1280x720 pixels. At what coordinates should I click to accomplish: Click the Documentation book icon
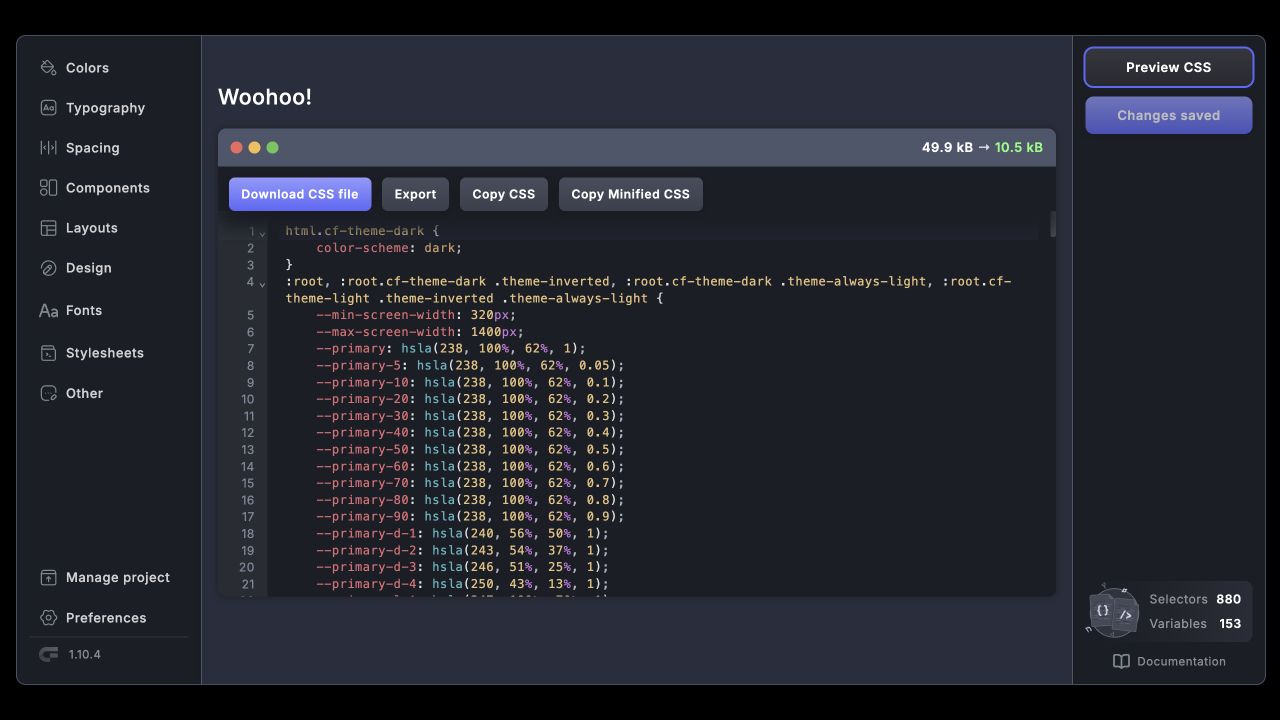pyautogui.click(x=1122, y=662)
